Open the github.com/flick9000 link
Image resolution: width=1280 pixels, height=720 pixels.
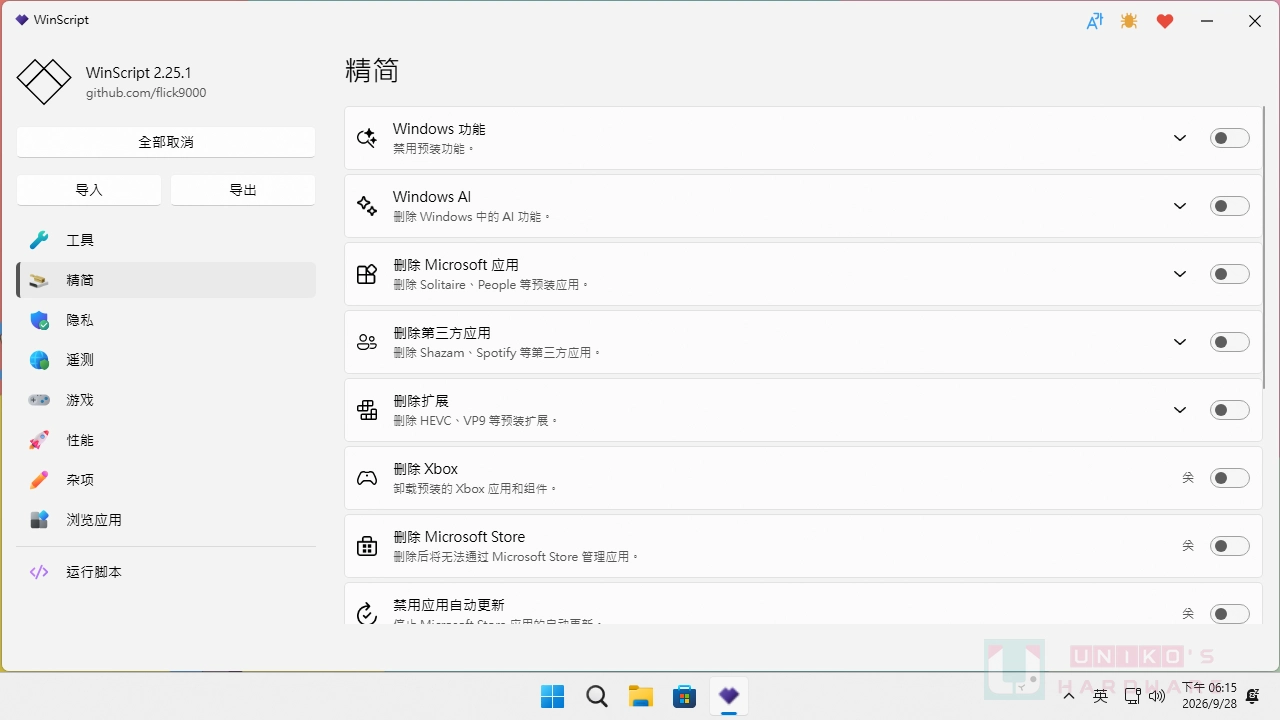[146, 93]
